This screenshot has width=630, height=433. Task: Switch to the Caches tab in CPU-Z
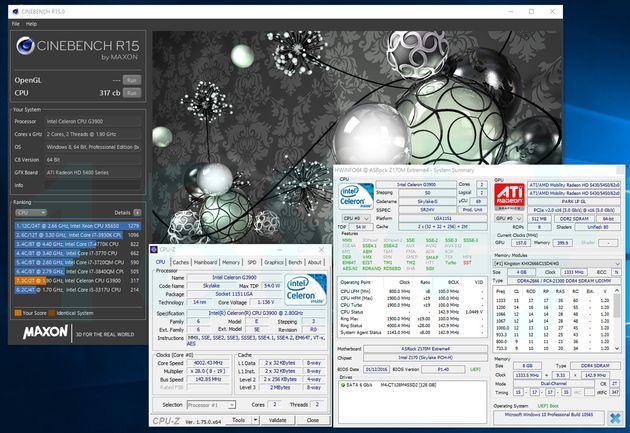pyautogui.click(x=181, y=262)
